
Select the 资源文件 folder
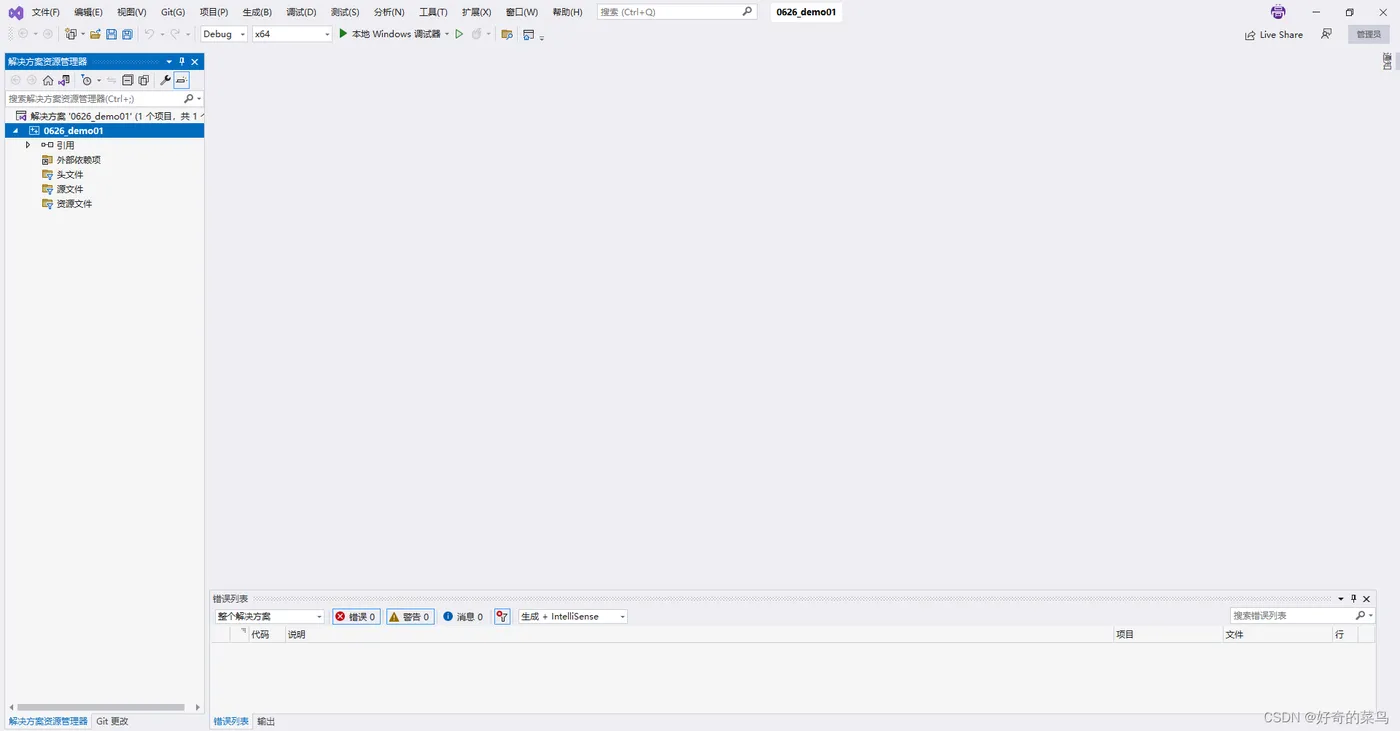74,204
